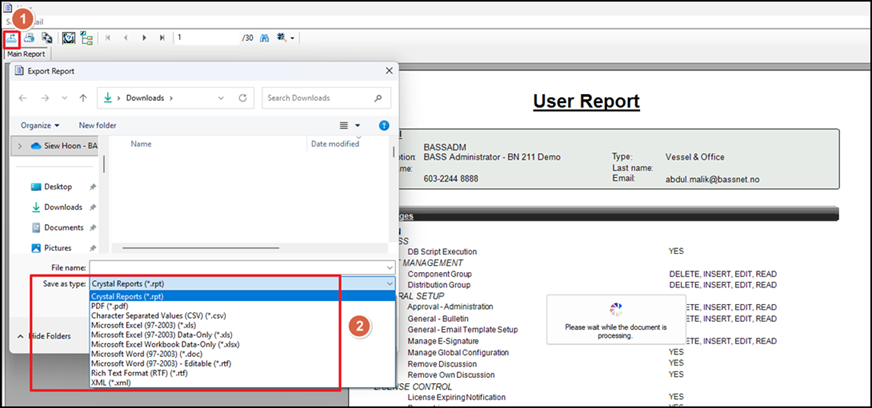Toggle the group tree toolbar icon
The height and width of the screenshot is (408, 872).
pos(86,38)
